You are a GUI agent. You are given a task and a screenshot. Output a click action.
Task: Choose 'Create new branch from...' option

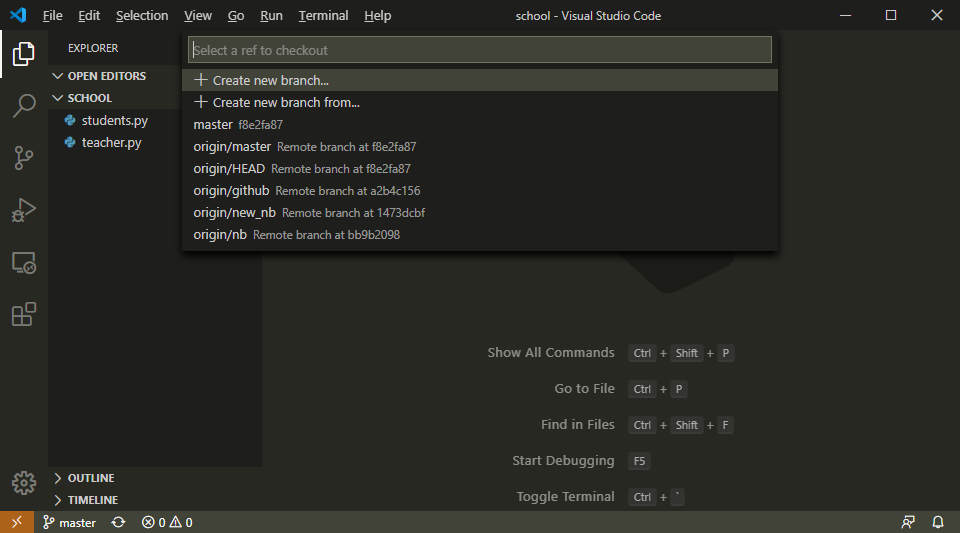480,102
